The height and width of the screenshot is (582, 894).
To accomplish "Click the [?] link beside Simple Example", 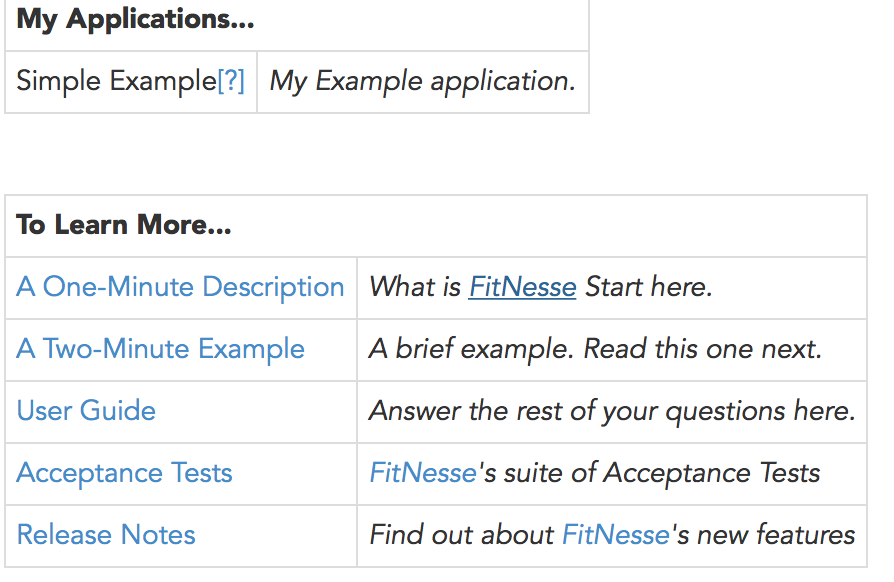I will coord(230,81).
